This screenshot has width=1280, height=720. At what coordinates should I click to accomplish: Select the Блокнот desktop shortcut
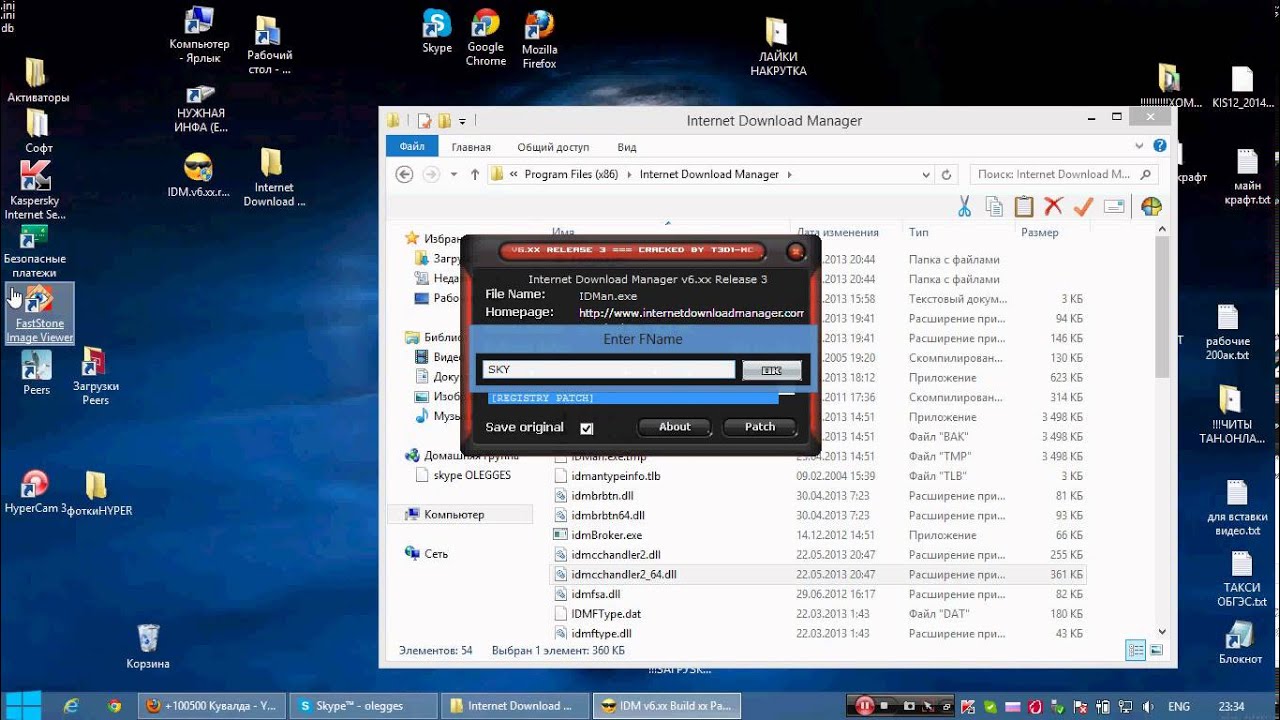1240,643
